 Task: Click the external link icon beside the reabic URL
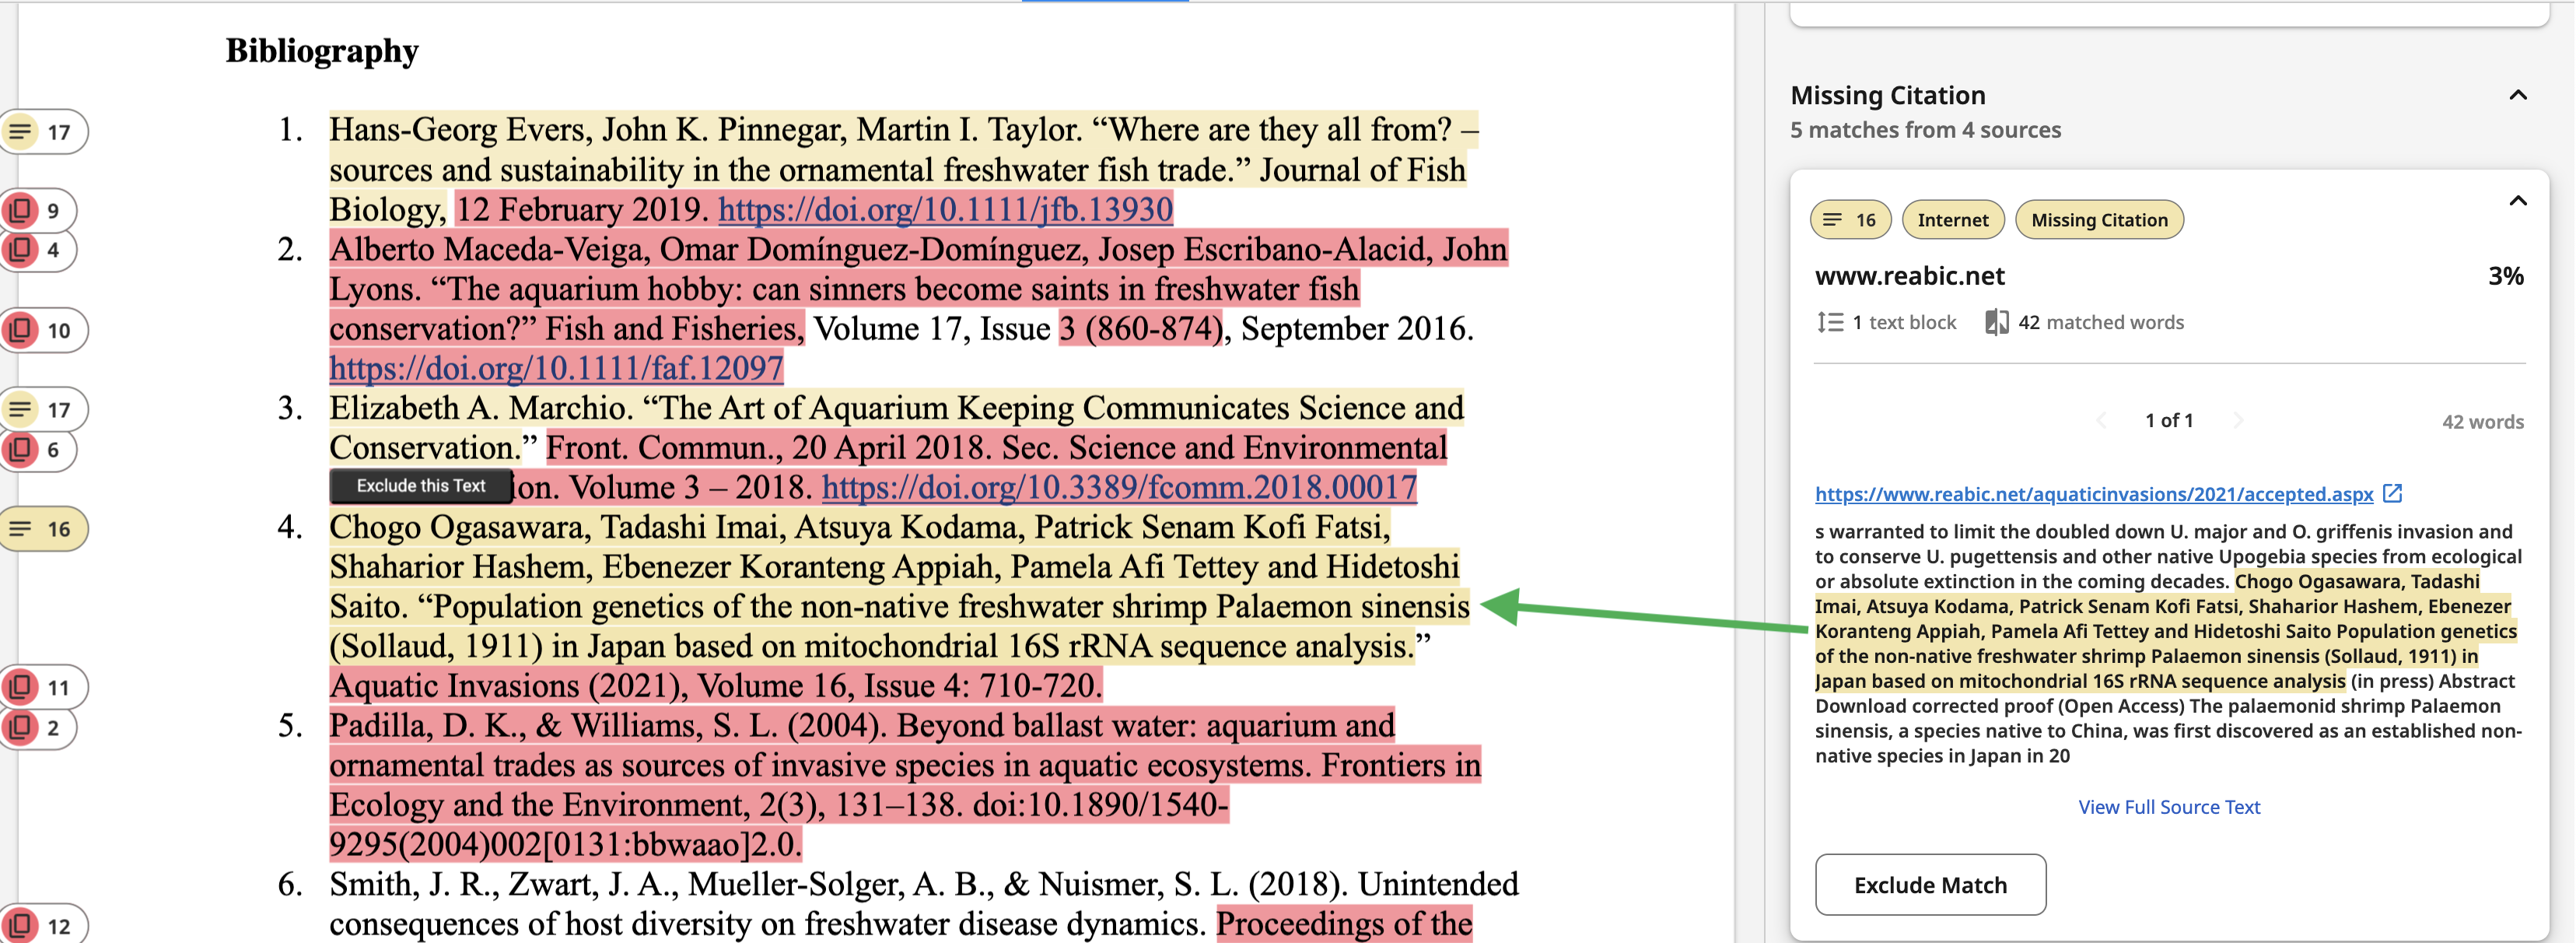pyautogui.click(x=2392, y=493)
